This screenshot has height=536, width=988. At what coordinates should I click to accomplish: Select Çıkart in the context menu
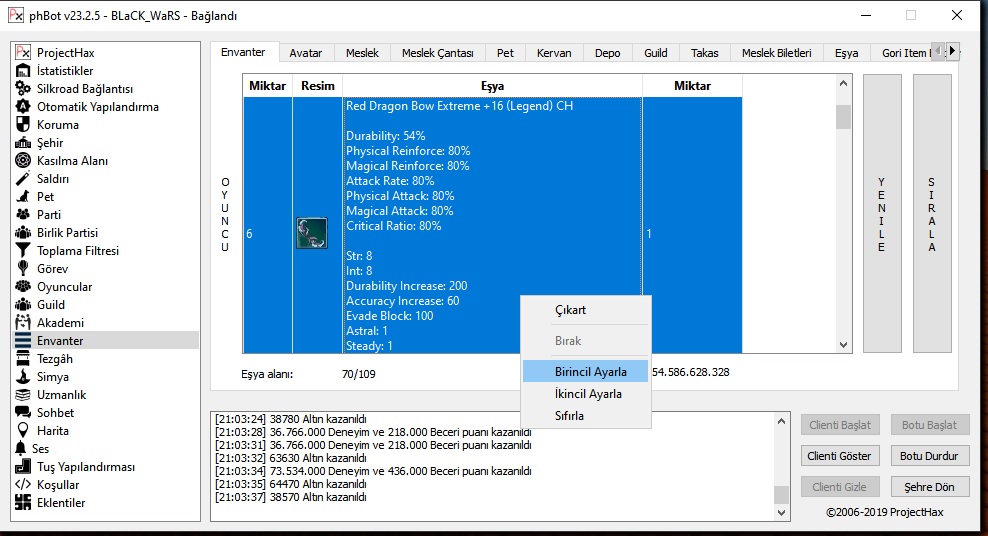pyautogui.click(x=570, y=310)
